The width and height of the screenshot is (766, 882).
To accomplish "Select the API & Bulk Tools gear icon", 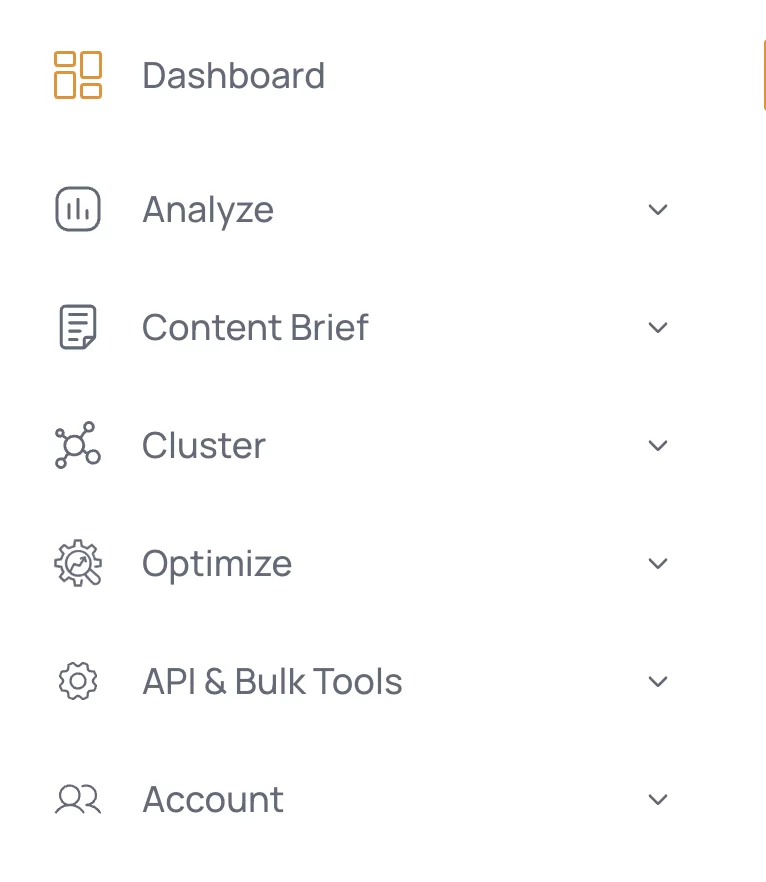I will pos(78,681).
